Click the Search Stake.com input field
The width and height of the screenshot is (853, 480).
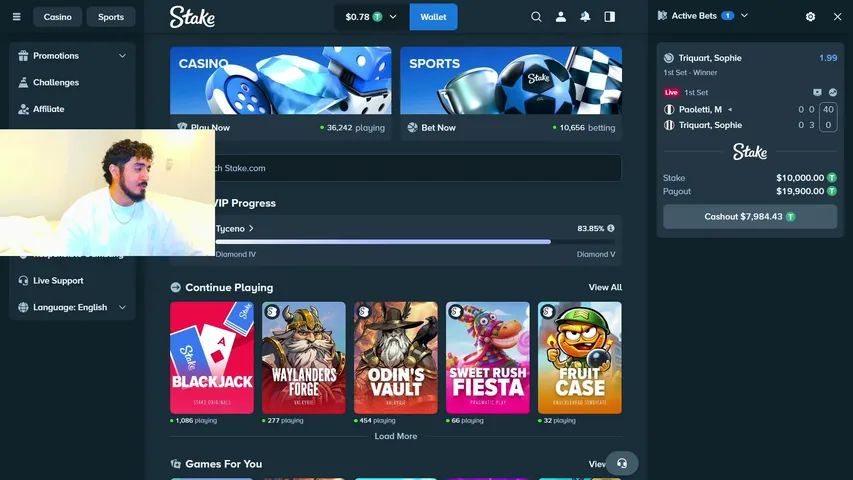[395, 168]
